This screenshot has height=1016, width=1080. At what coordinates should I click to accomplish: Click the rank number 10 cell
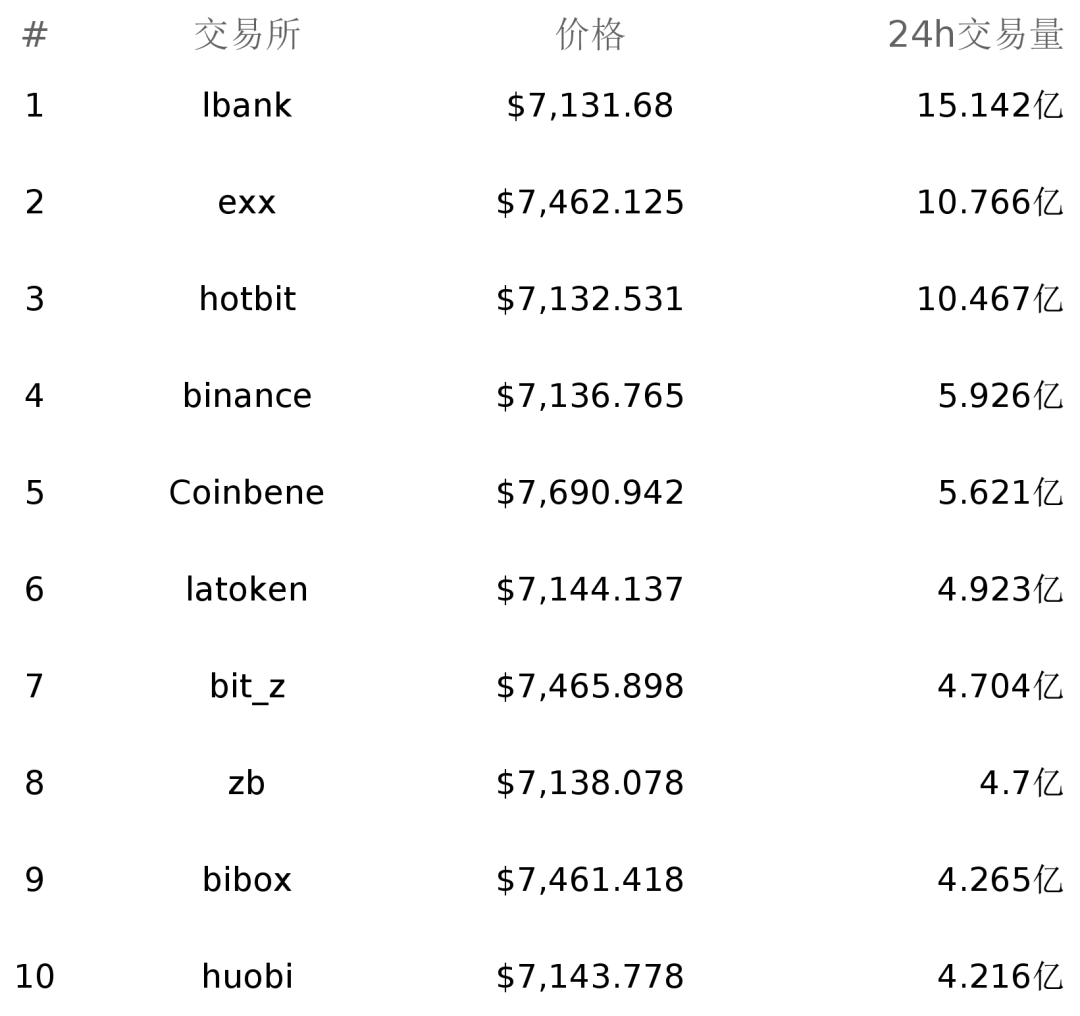(34, 977)
